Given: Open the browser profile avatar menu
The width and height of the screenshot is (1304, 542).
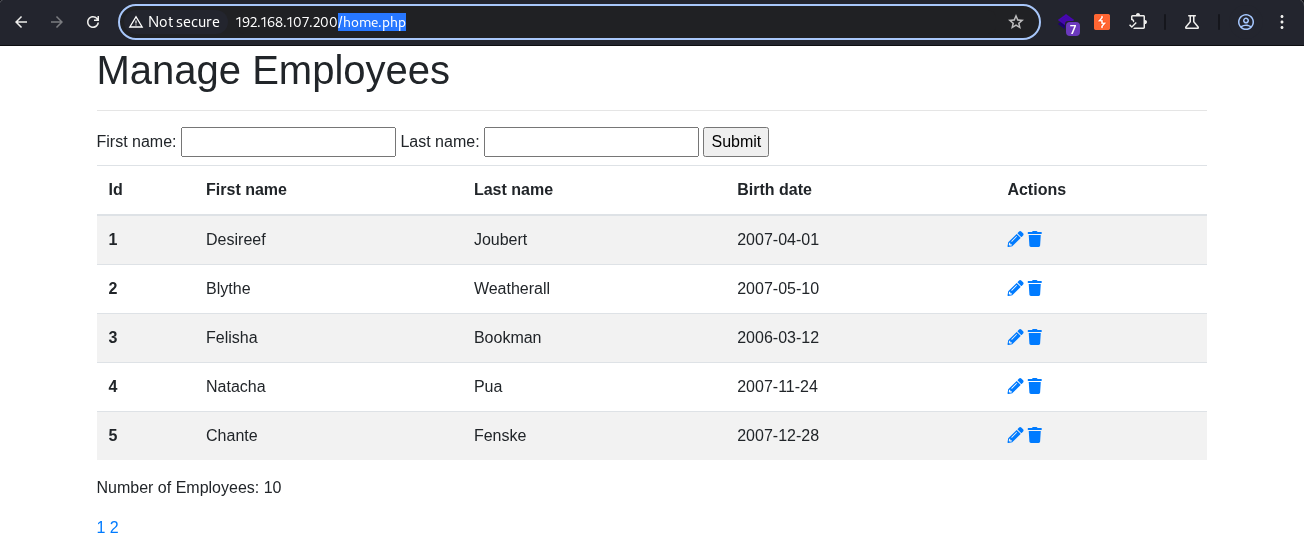Looking at the screenshot, I should 1246,22.
